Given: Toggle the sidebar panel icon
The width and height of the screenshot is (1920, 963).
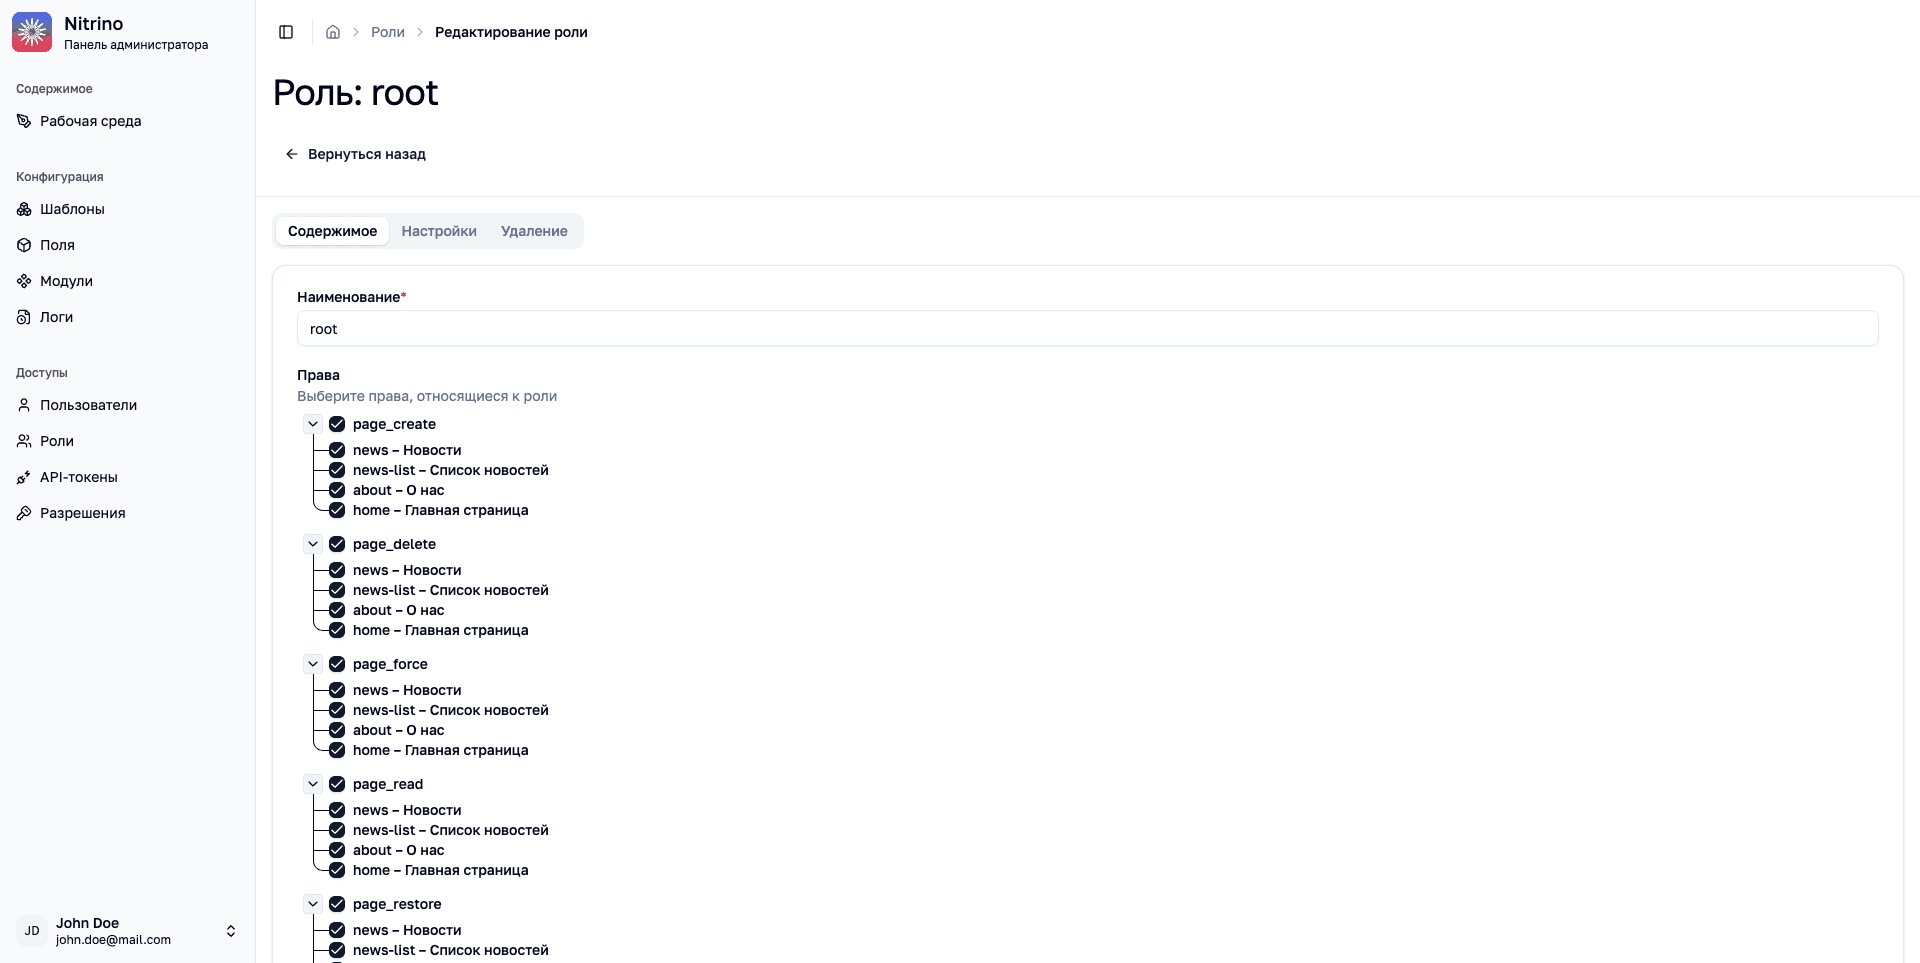Looking at the screenshot, I should click(x=286, y=32).
